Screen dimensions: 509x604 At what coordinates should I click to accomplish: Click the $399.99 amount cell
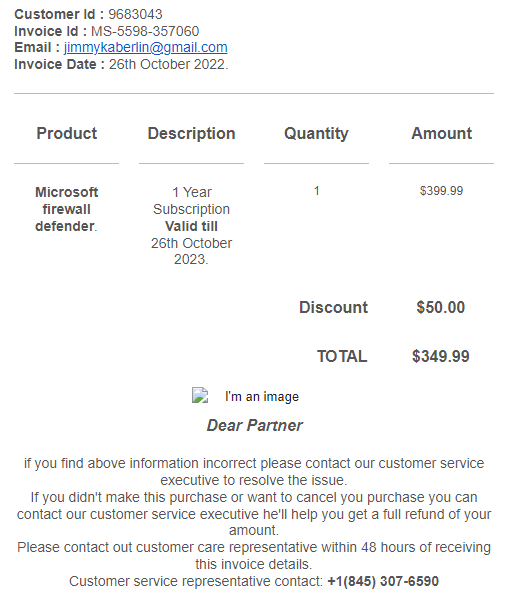pos(442,191)
